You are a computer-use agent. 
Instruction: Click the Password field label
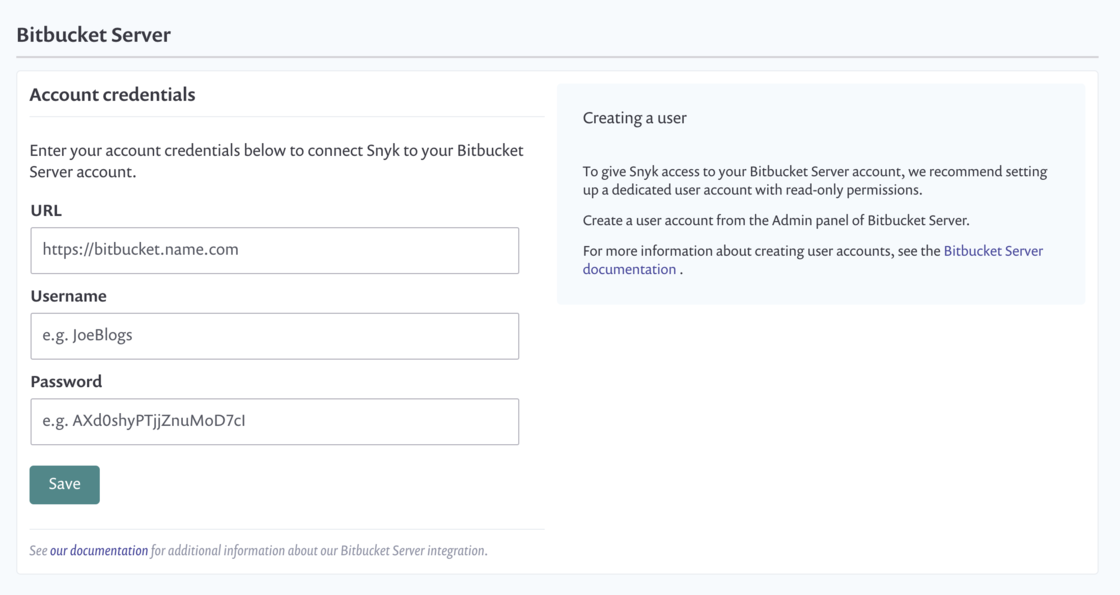point(66,382)
